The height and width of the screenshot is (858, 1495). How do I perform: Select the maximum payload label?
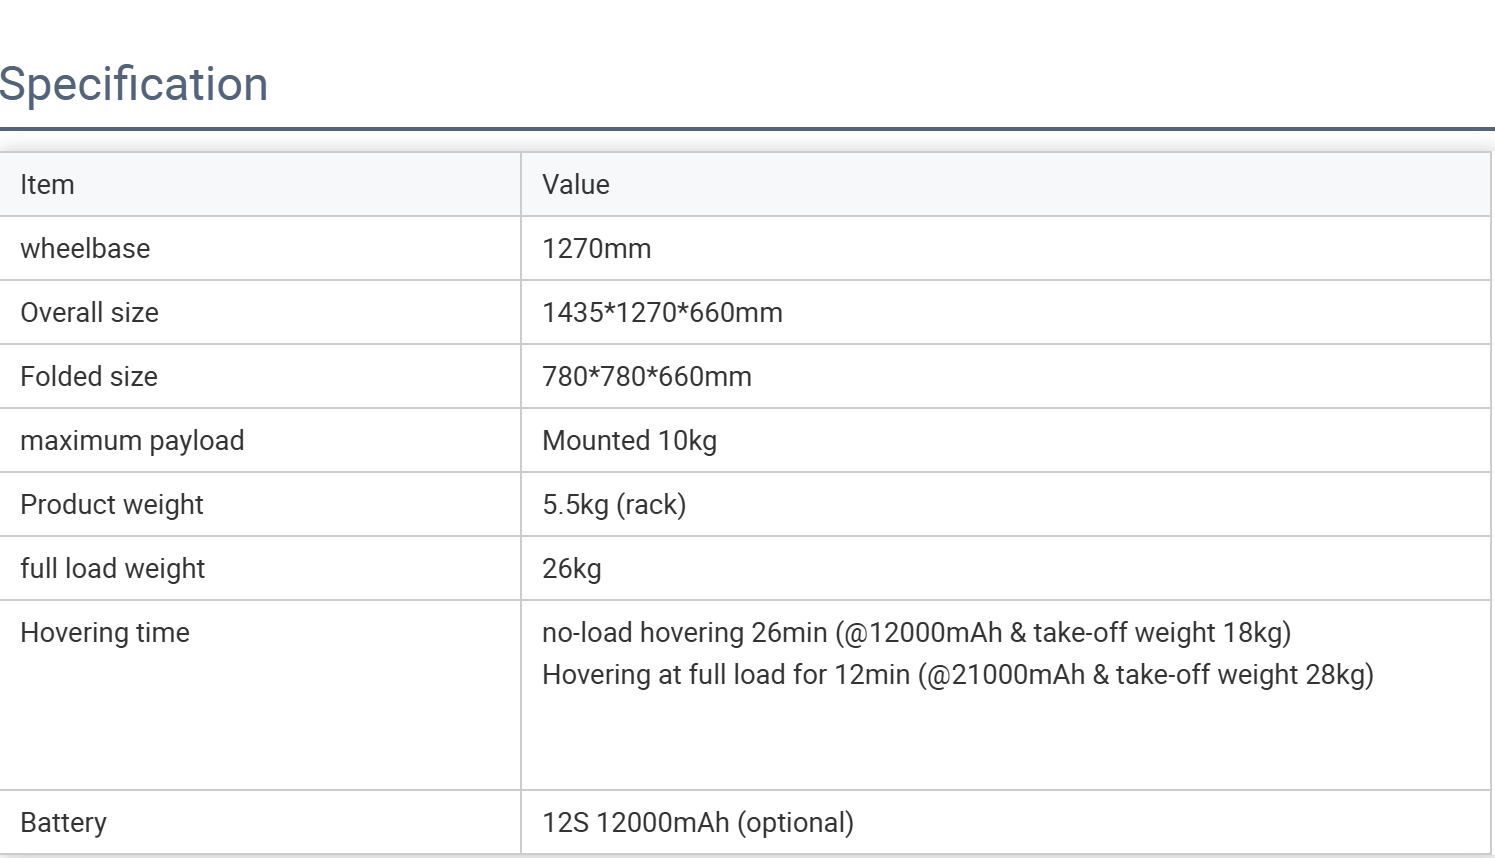tap(132, 441)
